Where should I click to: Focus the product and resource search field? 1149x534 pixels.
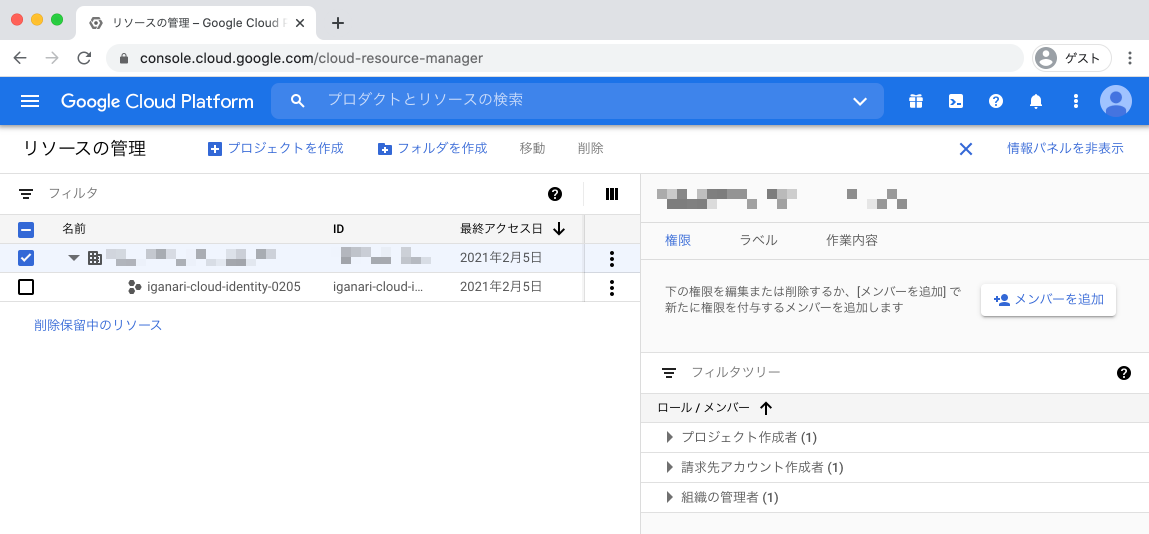click(x=579, y=100)
